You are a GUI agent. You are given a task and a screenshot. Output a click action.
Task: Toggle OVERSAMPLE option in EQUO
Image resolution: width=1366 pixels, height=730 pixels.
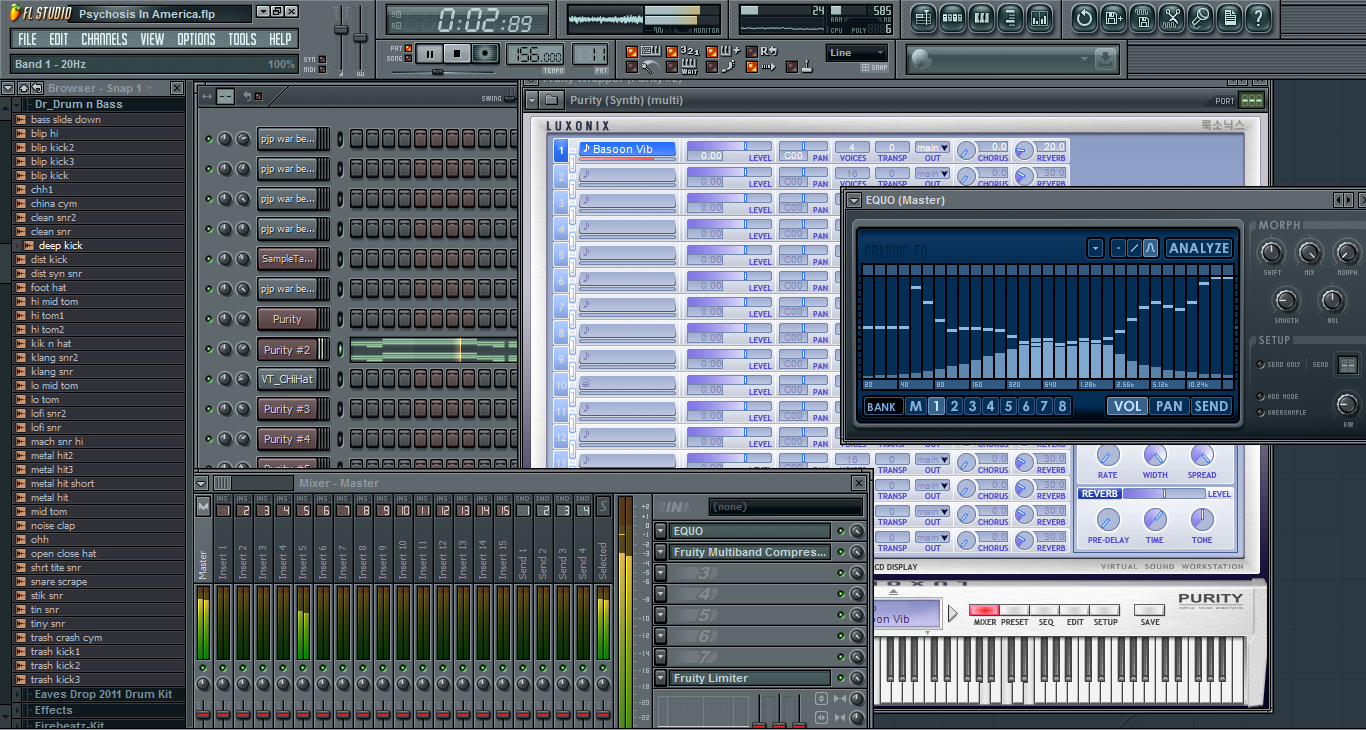coord(1262,412)
